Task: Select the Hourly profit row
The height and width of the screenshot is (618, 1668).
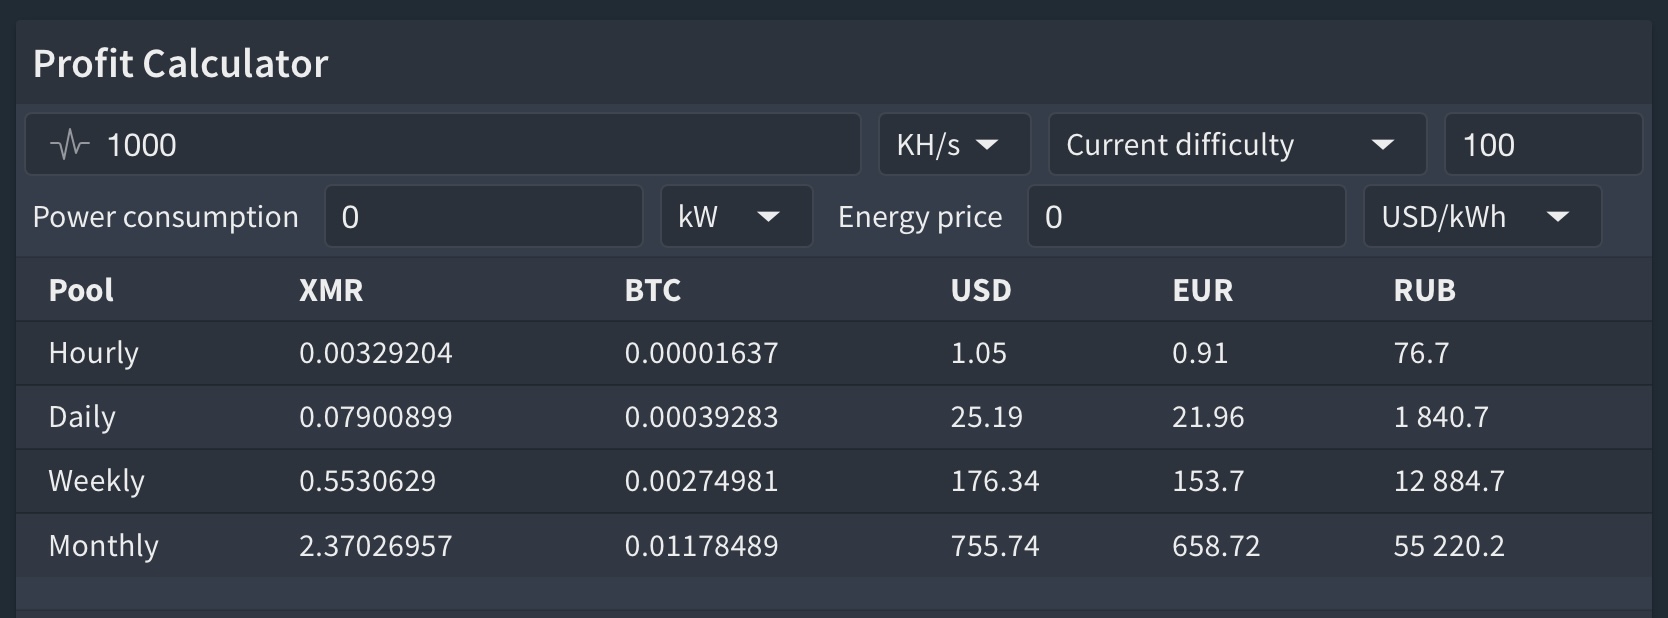Action: pos(834,353)
